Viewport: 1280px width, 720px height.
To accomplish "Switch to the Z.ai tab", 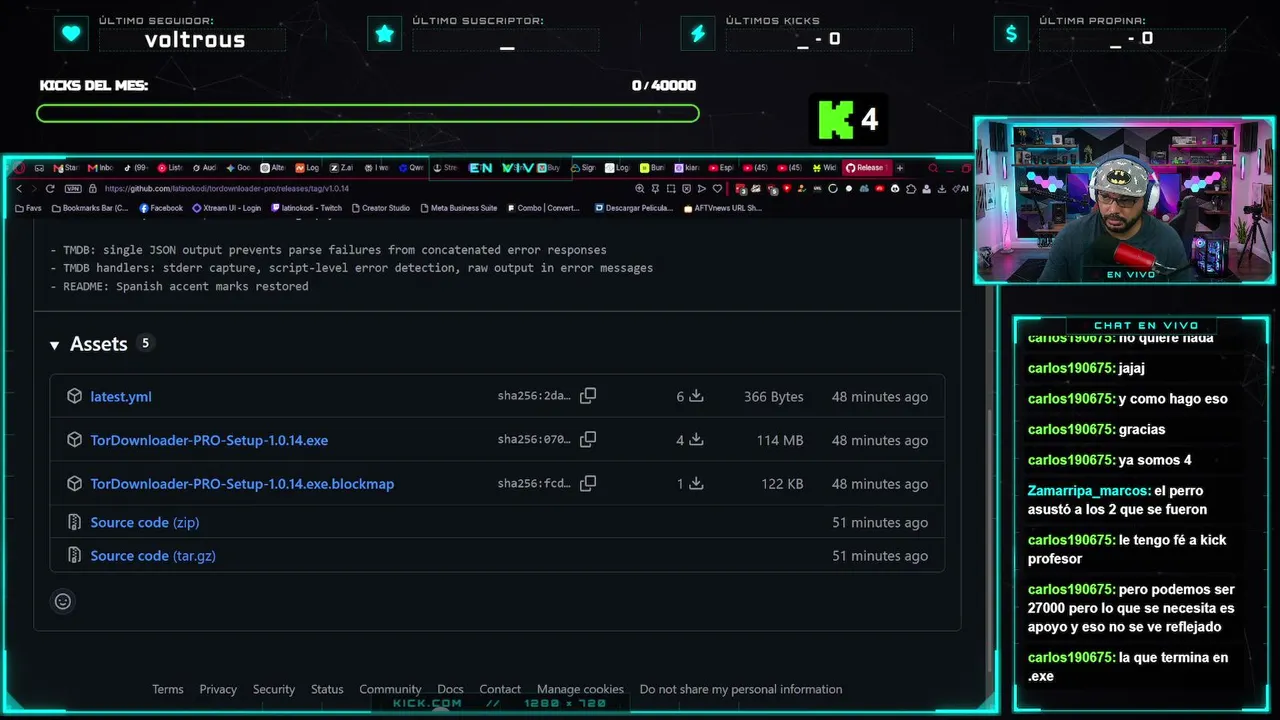I will coord(341,168).
